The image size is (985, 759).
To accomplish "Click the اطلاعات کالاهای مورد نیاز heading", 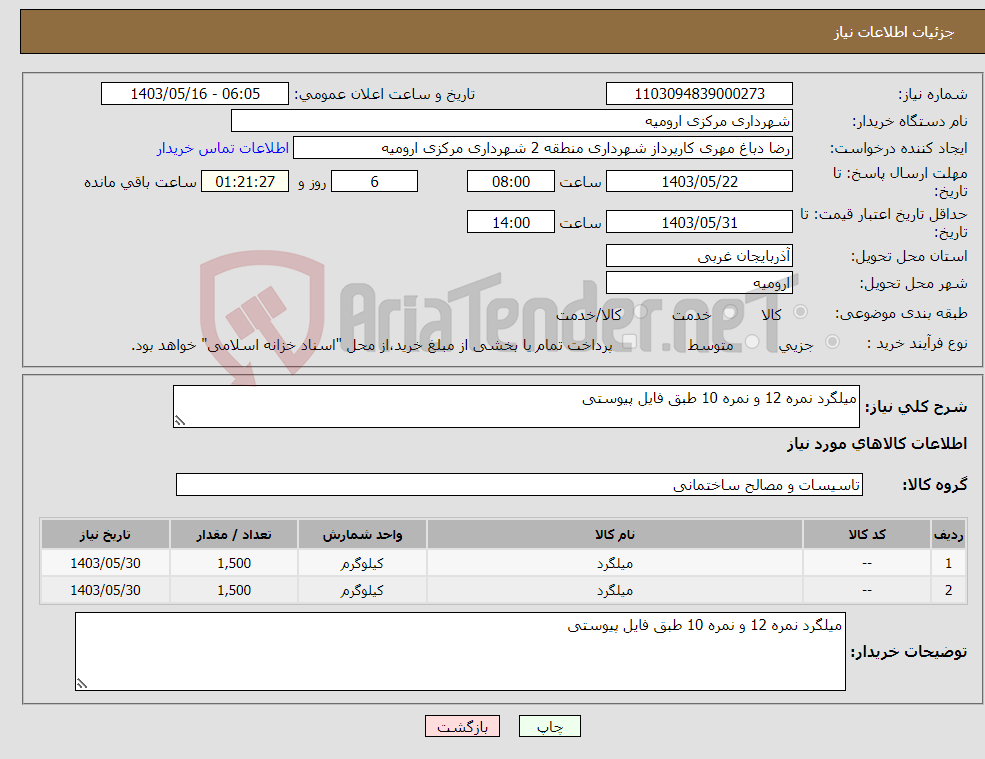I will (x=877, y=444).
